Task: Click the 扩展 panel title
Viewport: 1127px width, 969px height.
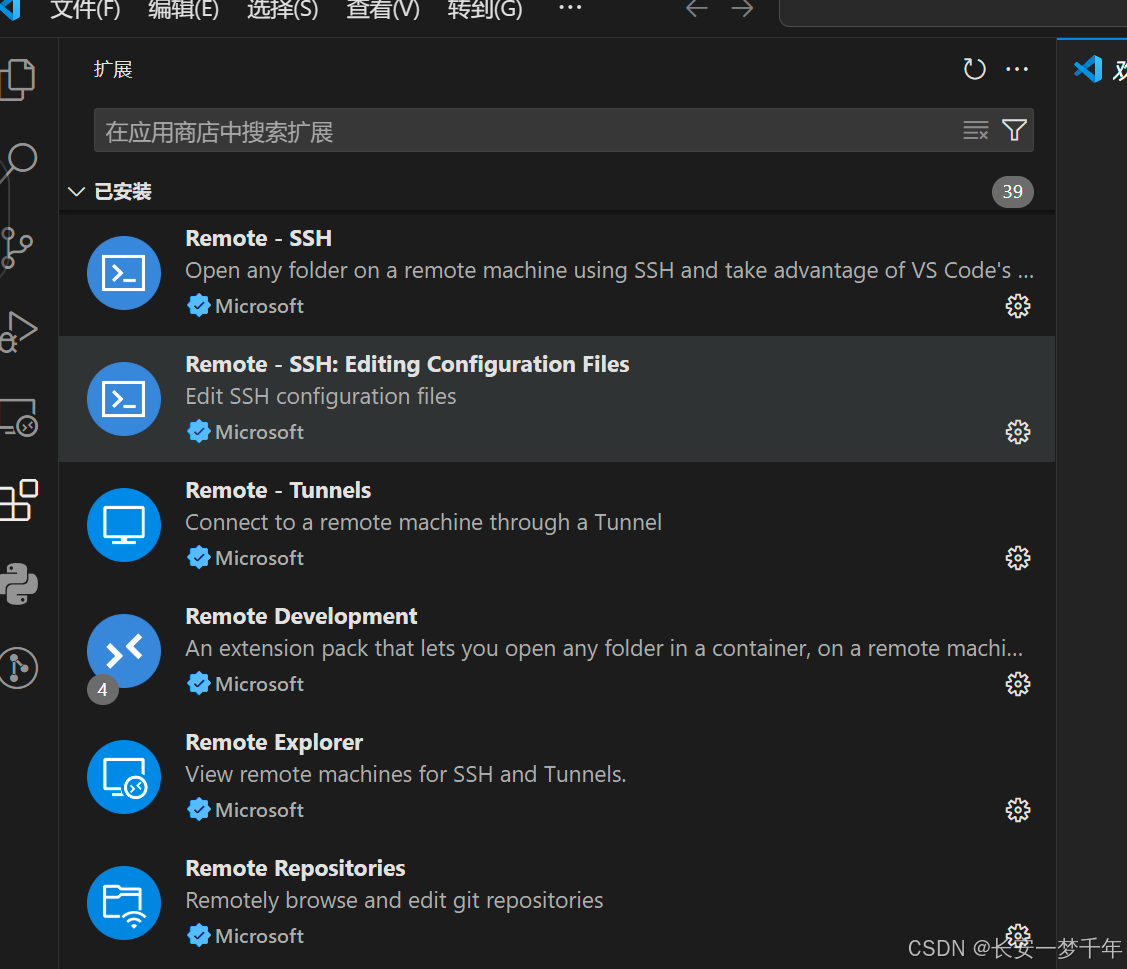Action: [113, 69]
